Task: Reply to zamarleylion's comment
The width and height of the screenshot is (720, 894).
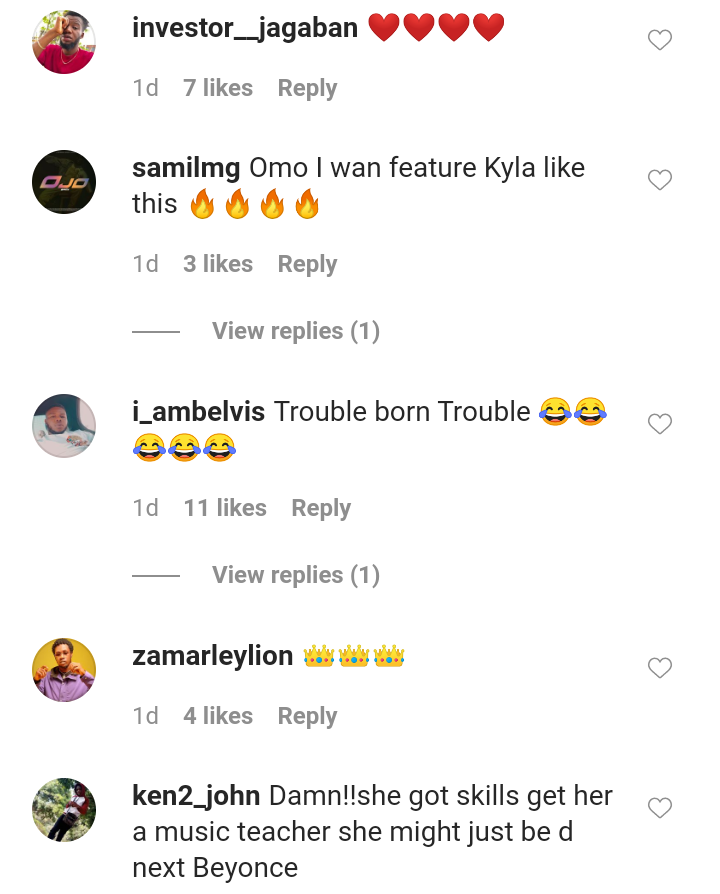Action: click(306, 716)
